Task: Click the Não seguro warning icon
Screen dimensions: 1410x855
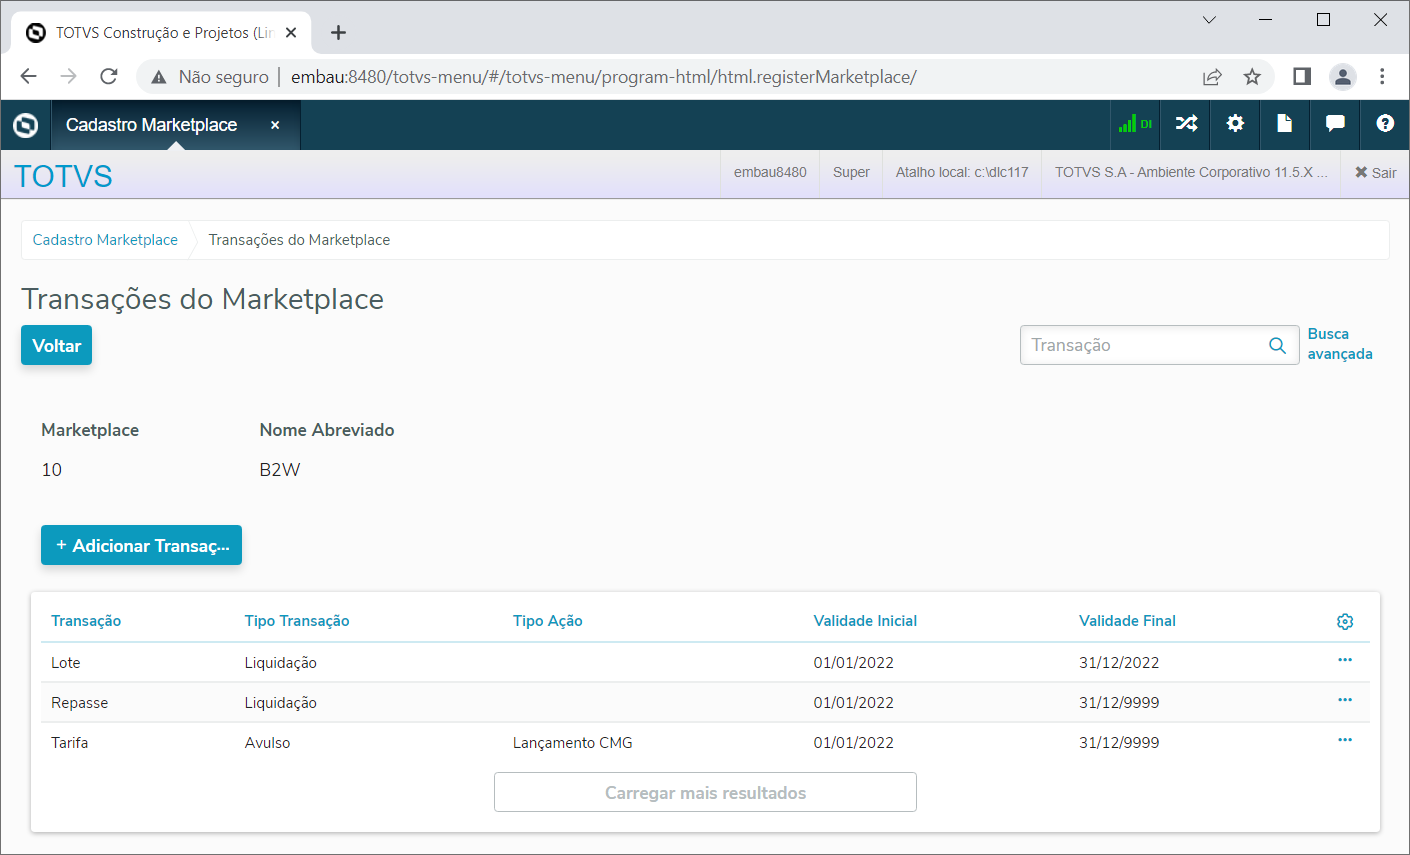Action: 158,77
